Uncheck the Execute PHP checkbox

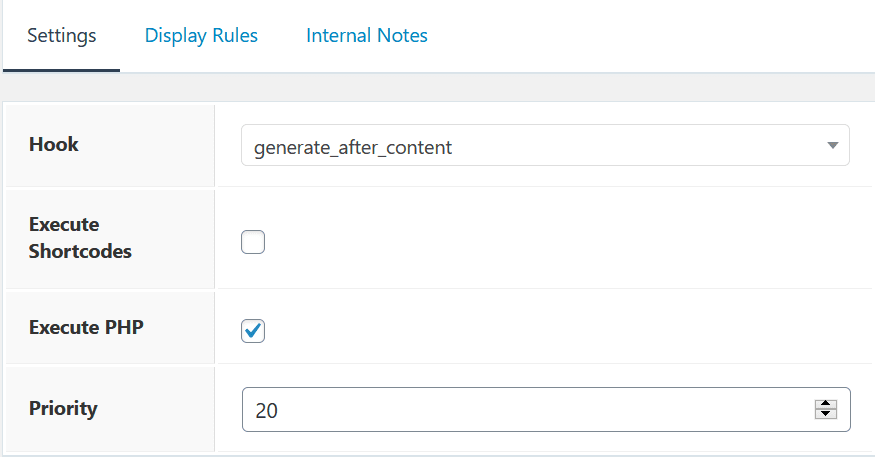tap(253, 331)
